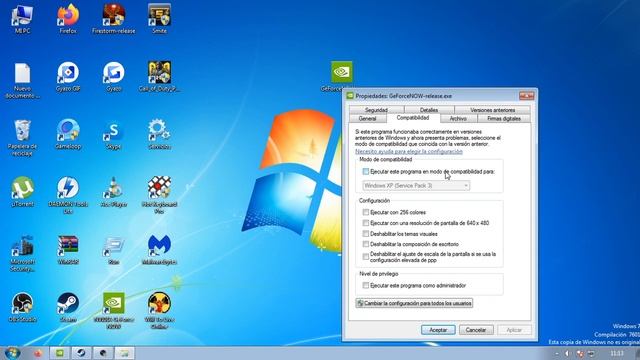The height and width of the screenshot is (360, 640).
Task: Select the gear services shortcut on desktop
Action: [159, 134]
